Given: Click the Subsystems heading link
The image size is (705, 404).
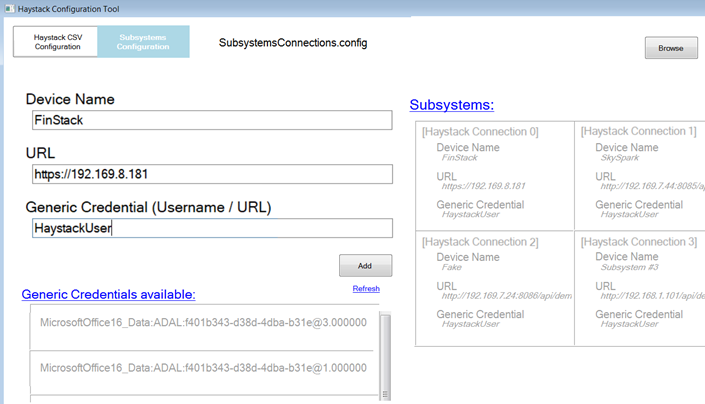Looking at the screenshot, I should point(451,105).
